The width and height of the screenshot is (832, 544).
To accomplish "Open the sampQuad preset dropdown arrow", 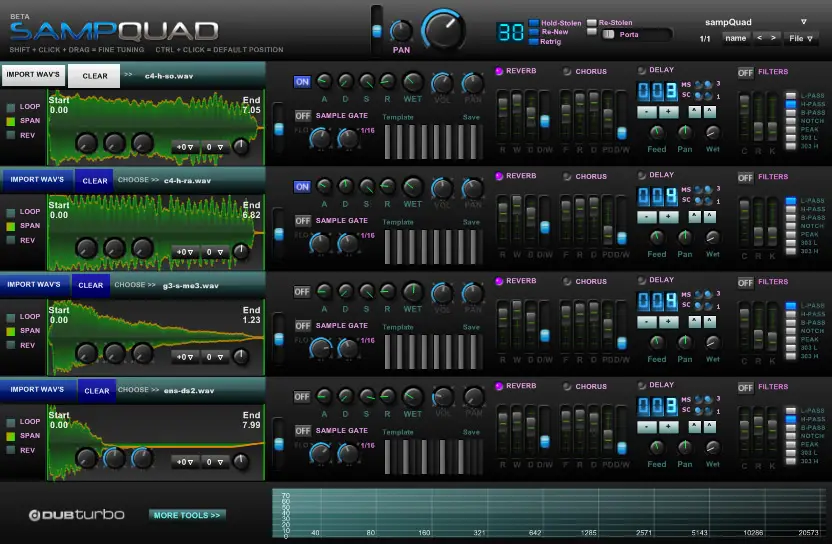I will 803,22.
